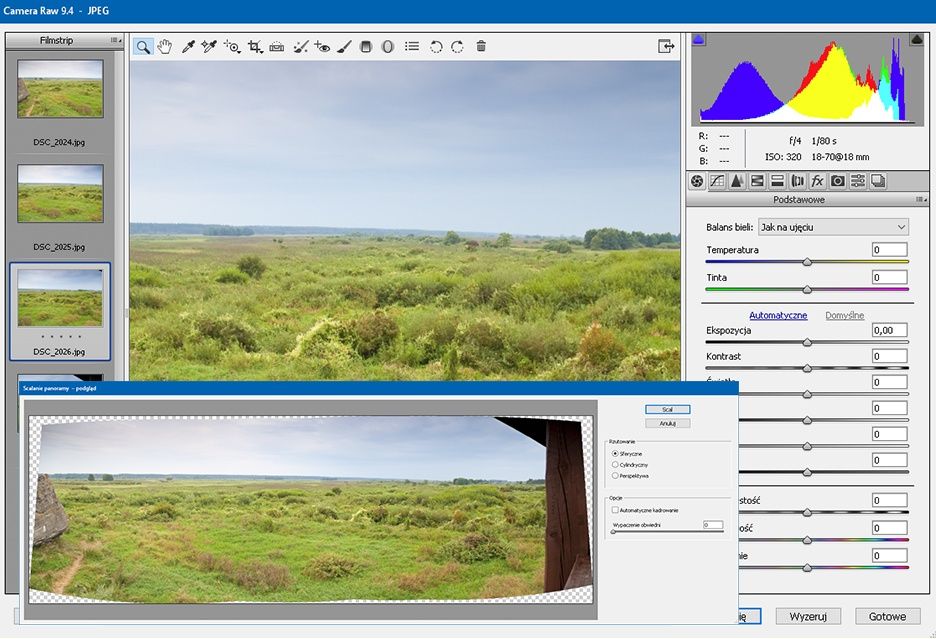Open the Detail panel tab
Screen dimensions: 936x639
[737, 181]
